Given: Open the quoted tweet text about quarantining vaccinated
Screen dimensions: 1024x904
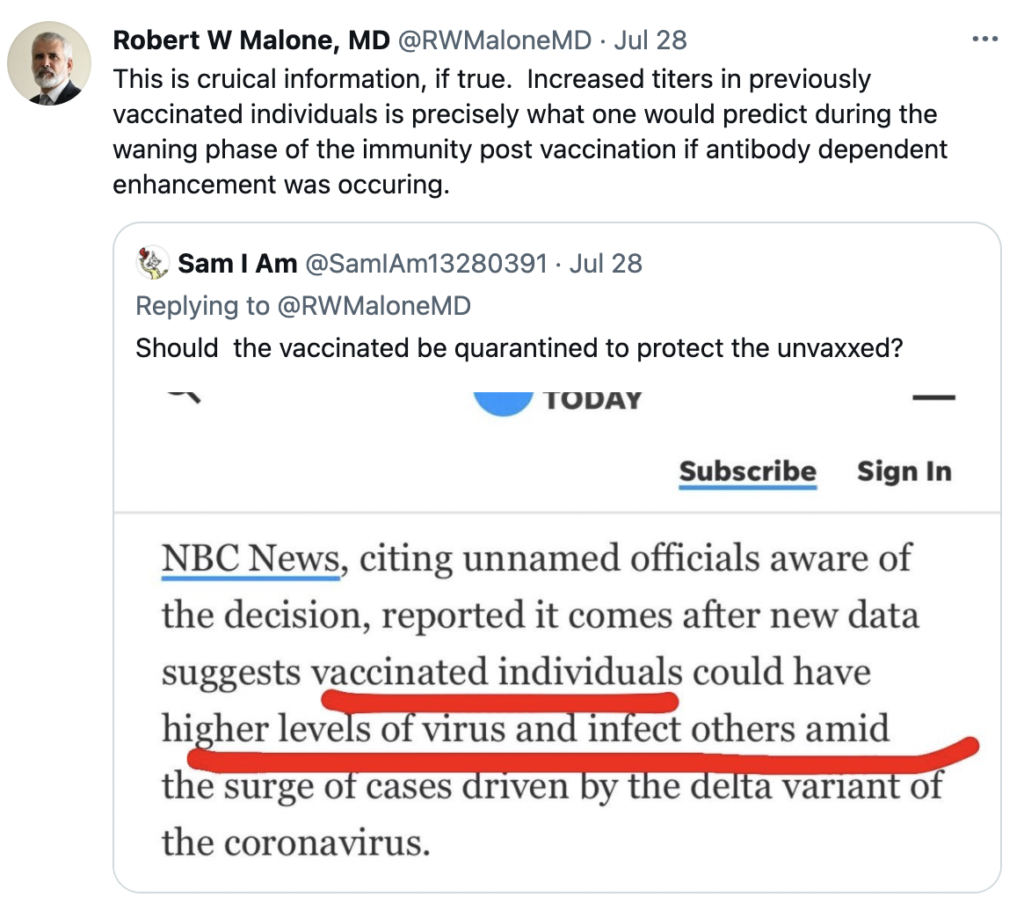Looking at the screenshot, I should [x=519, y=348].
